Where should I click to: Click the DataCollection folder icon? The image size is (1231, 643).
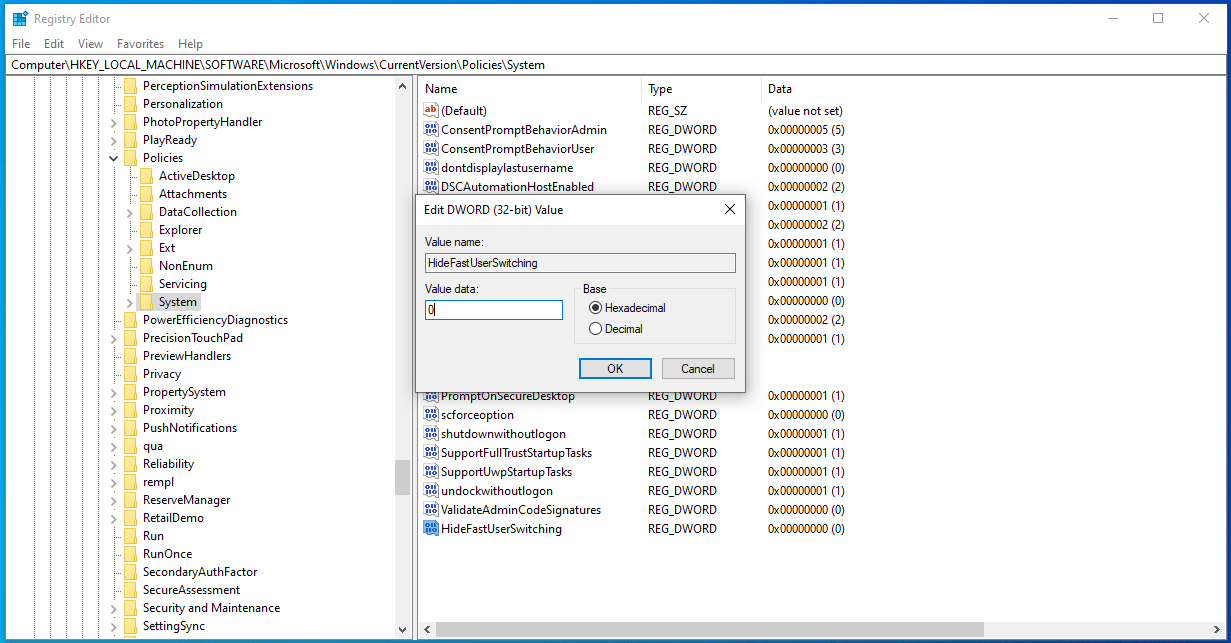(146, 212)
